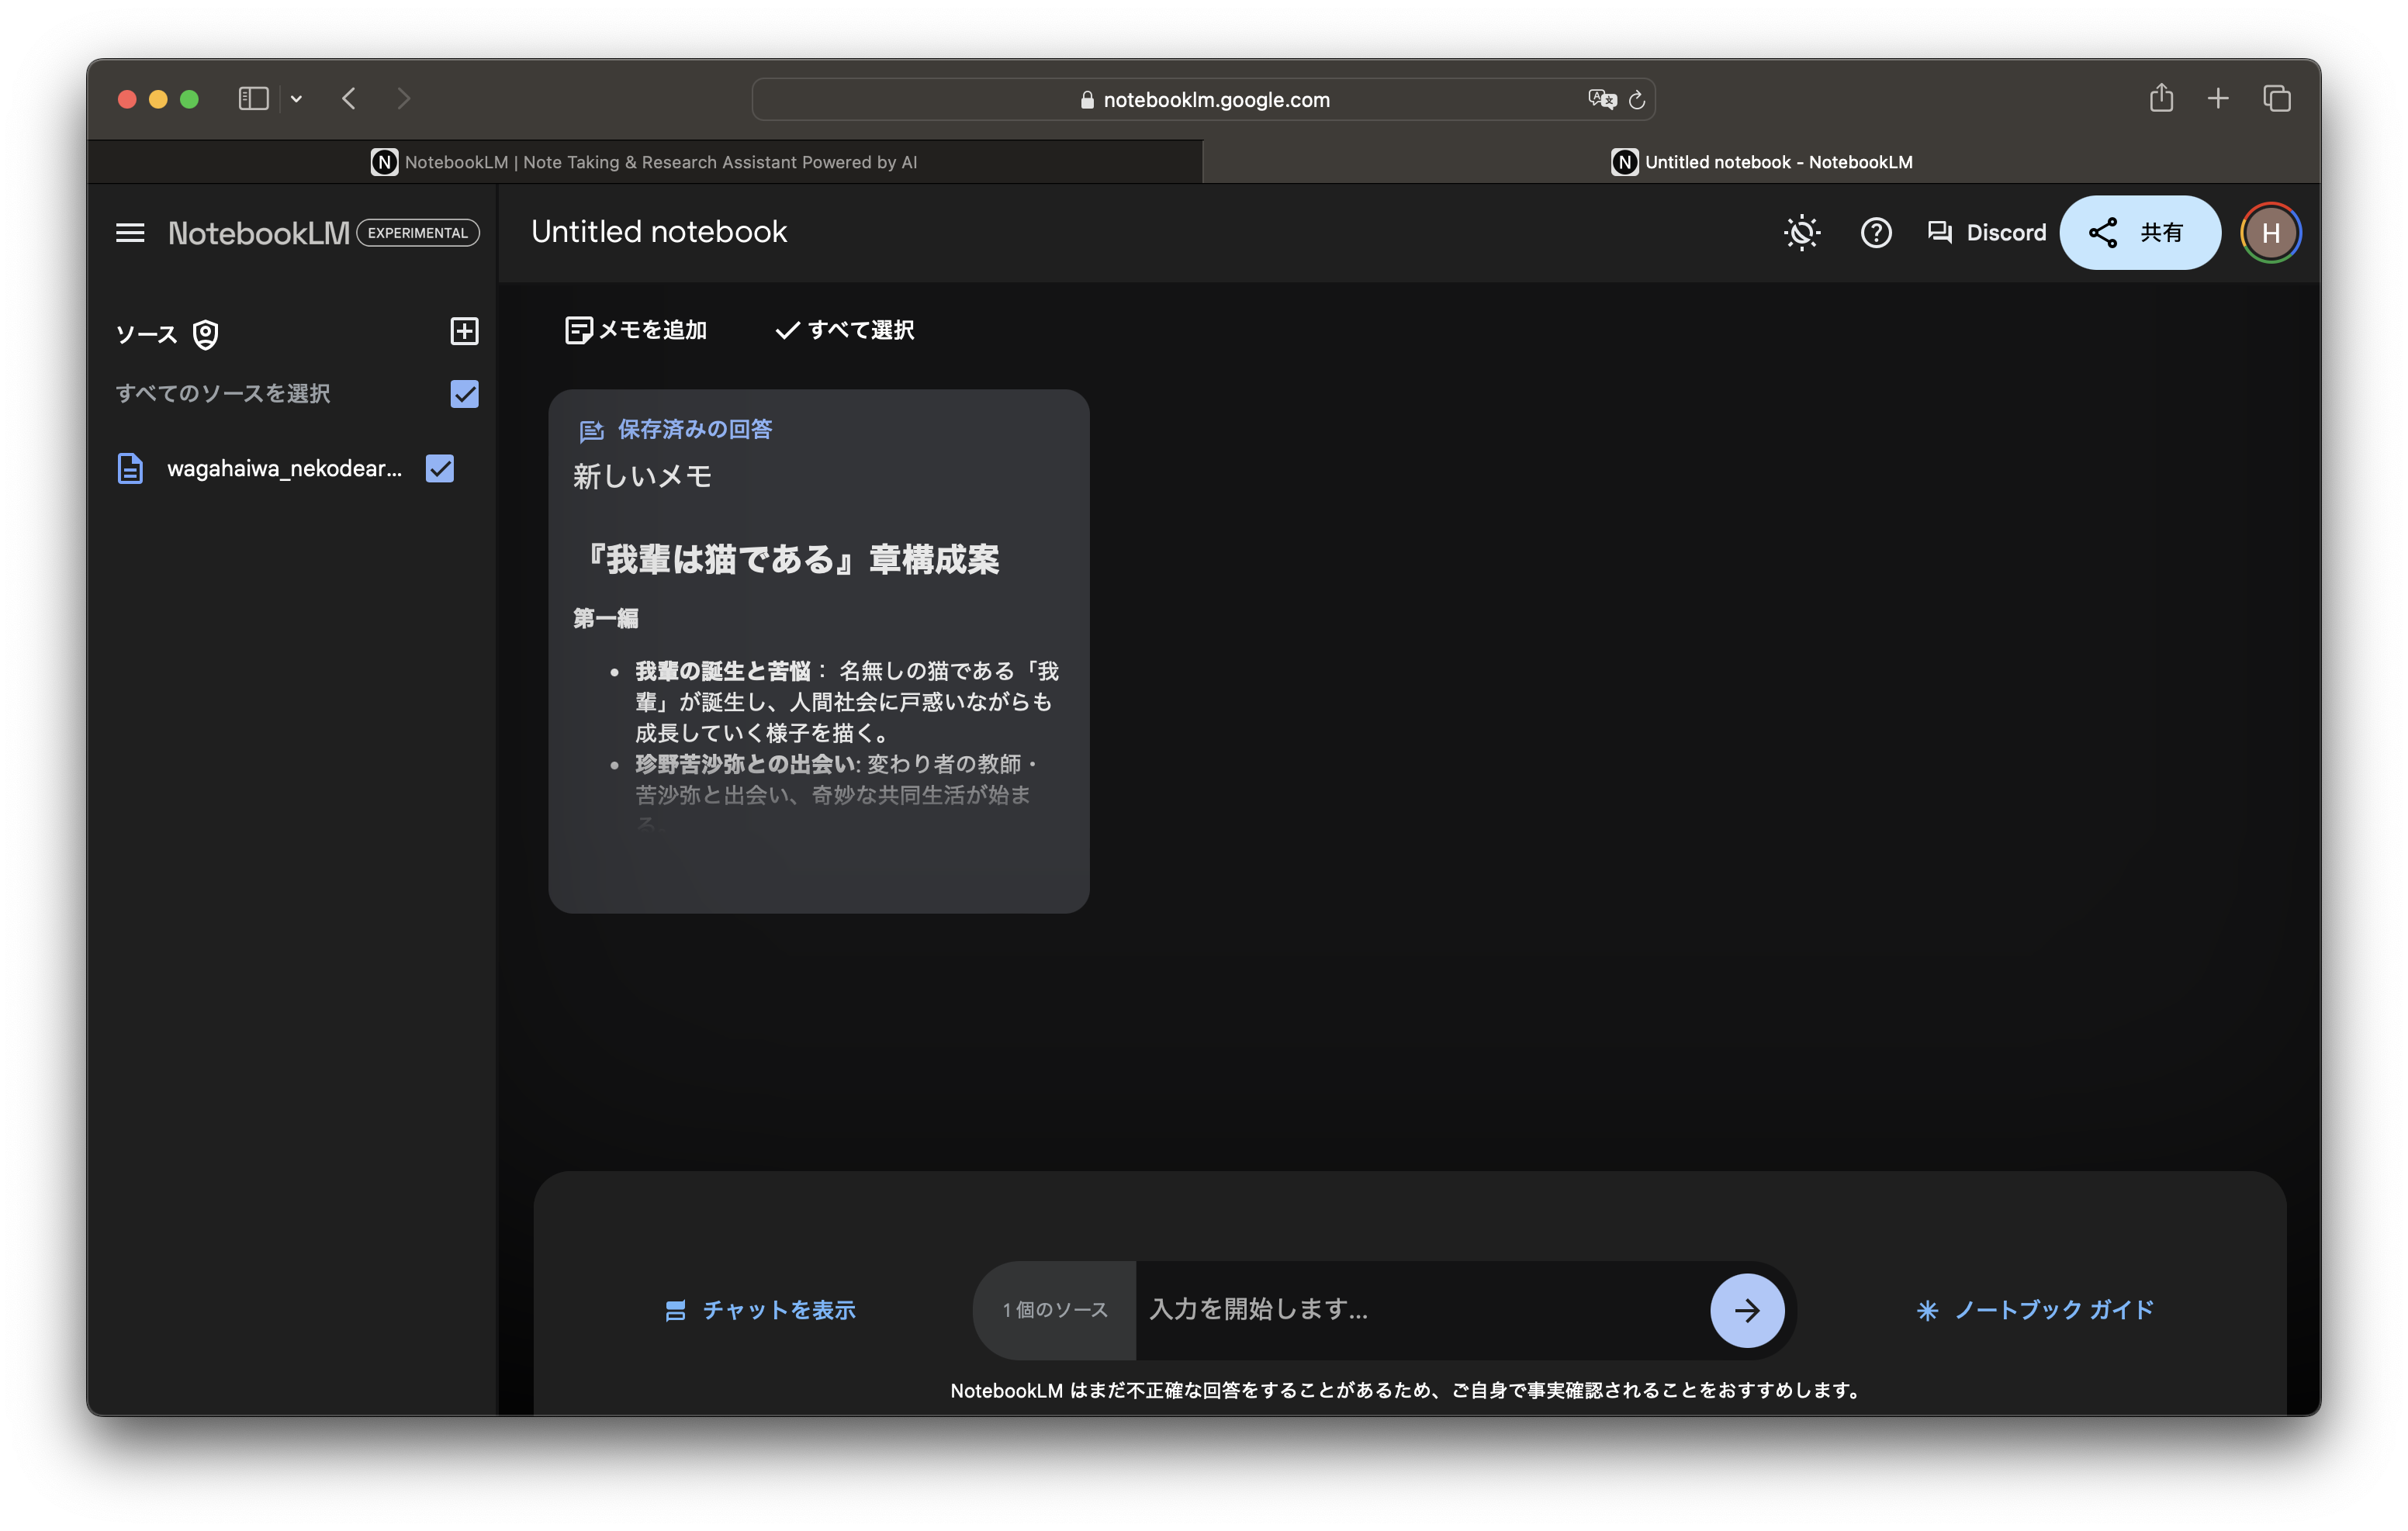The width and height of the screenshot is (2408, 1531).
Task: Click the 共有 share button
Action: point(2139,233)
